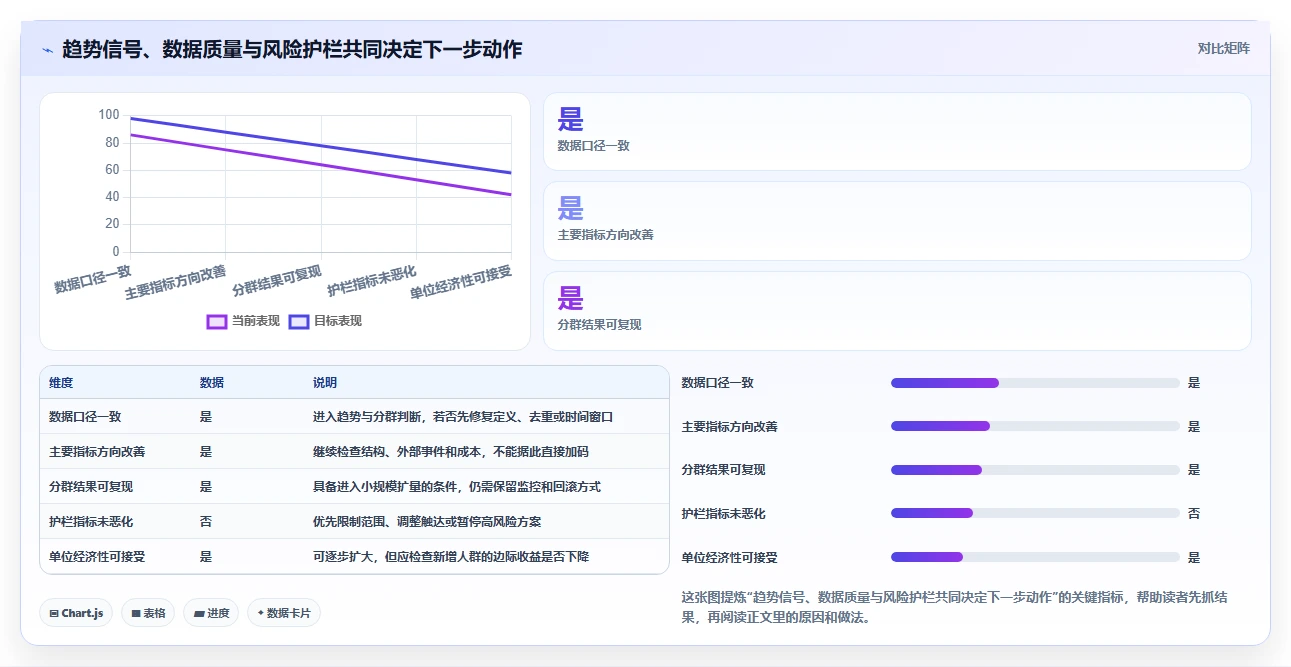The width and height of the screenshot is (1291, 667).
Task: Click the 否 value beside the 护栏指标未恶化 progress bar
Action: point(1194,513)
